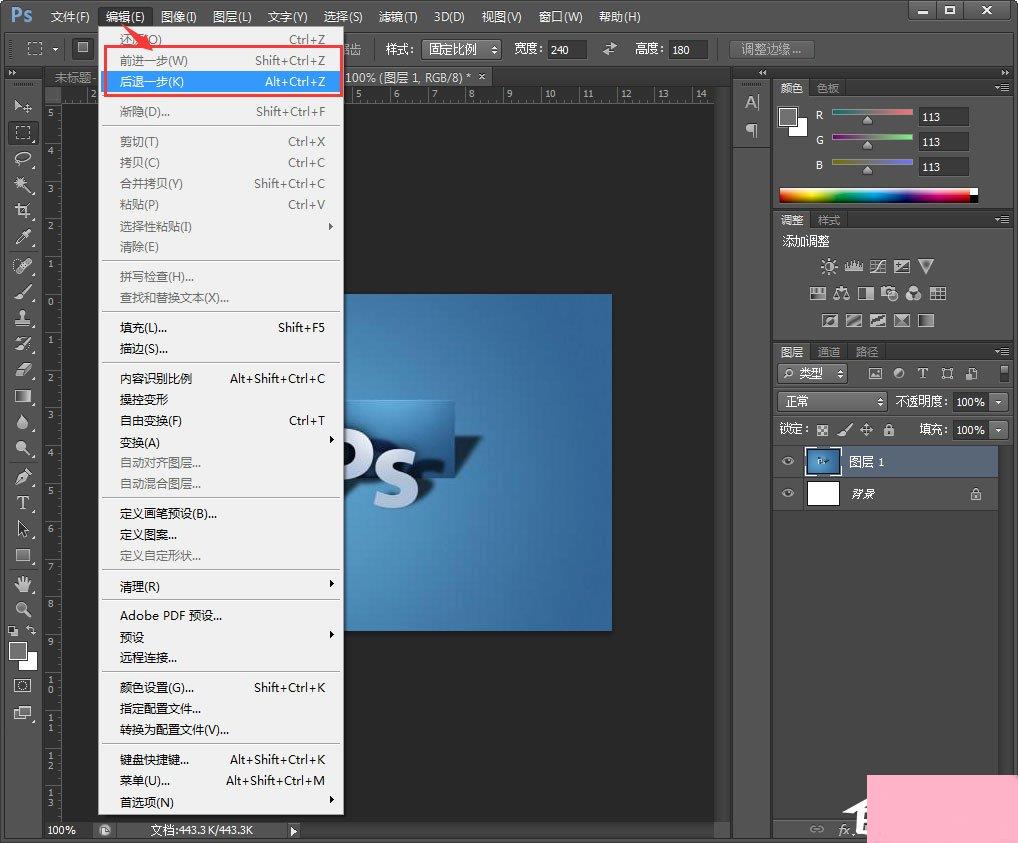Image resolution: width=1018 pixels, height=843 pixels.
Task: Select the Rectangular Marquee tool
Action: pyautogui.click(x=23, y=132)
